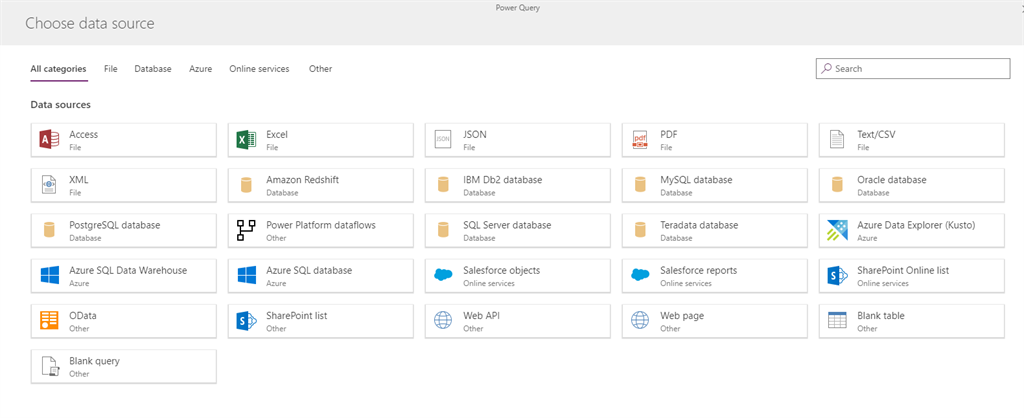The width and height of the screenshot is (1024, 418).
Task: Show the Online services category tab
Action: coord(259,69)
